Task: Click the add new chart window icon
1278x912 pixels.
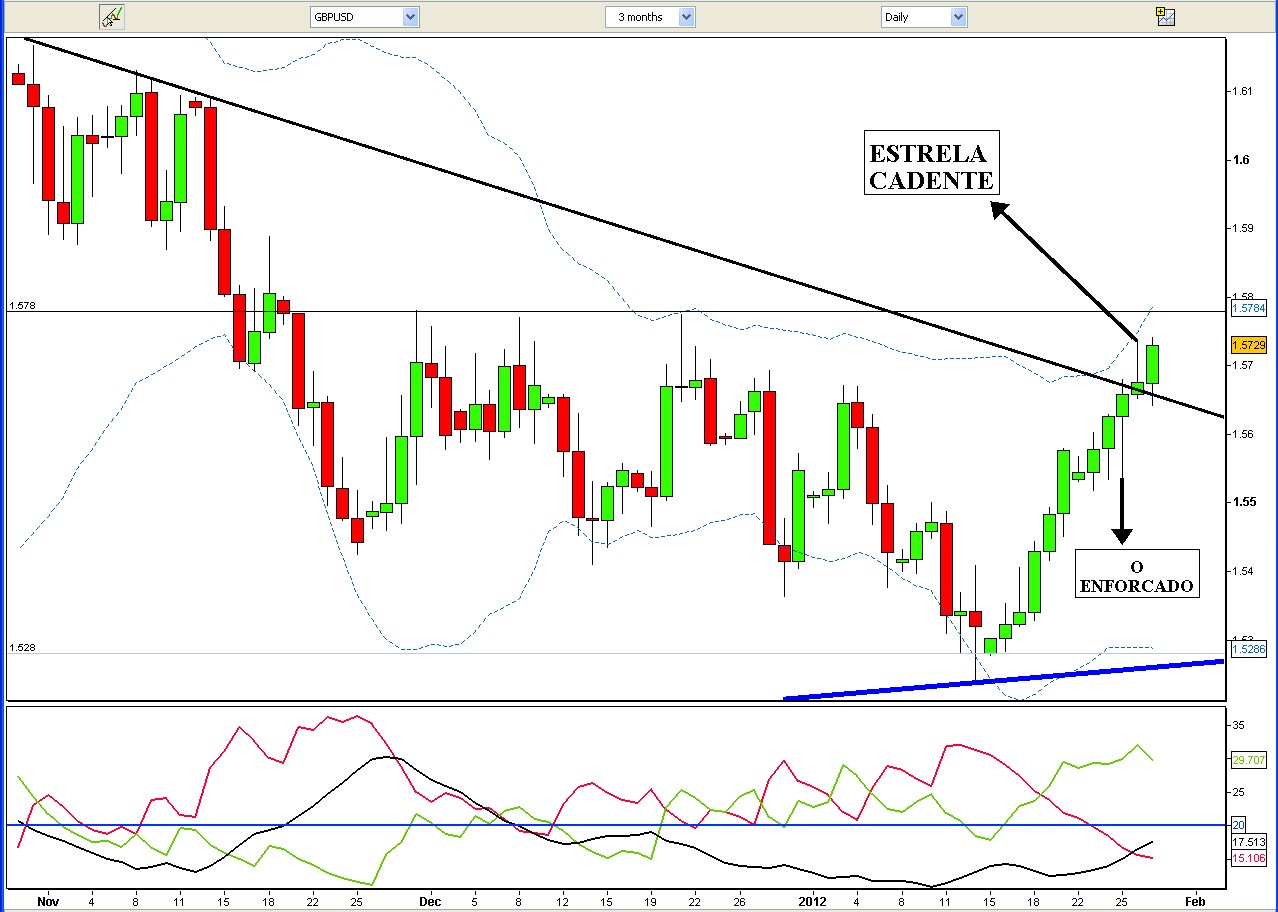Action: tap(1165, 16)
